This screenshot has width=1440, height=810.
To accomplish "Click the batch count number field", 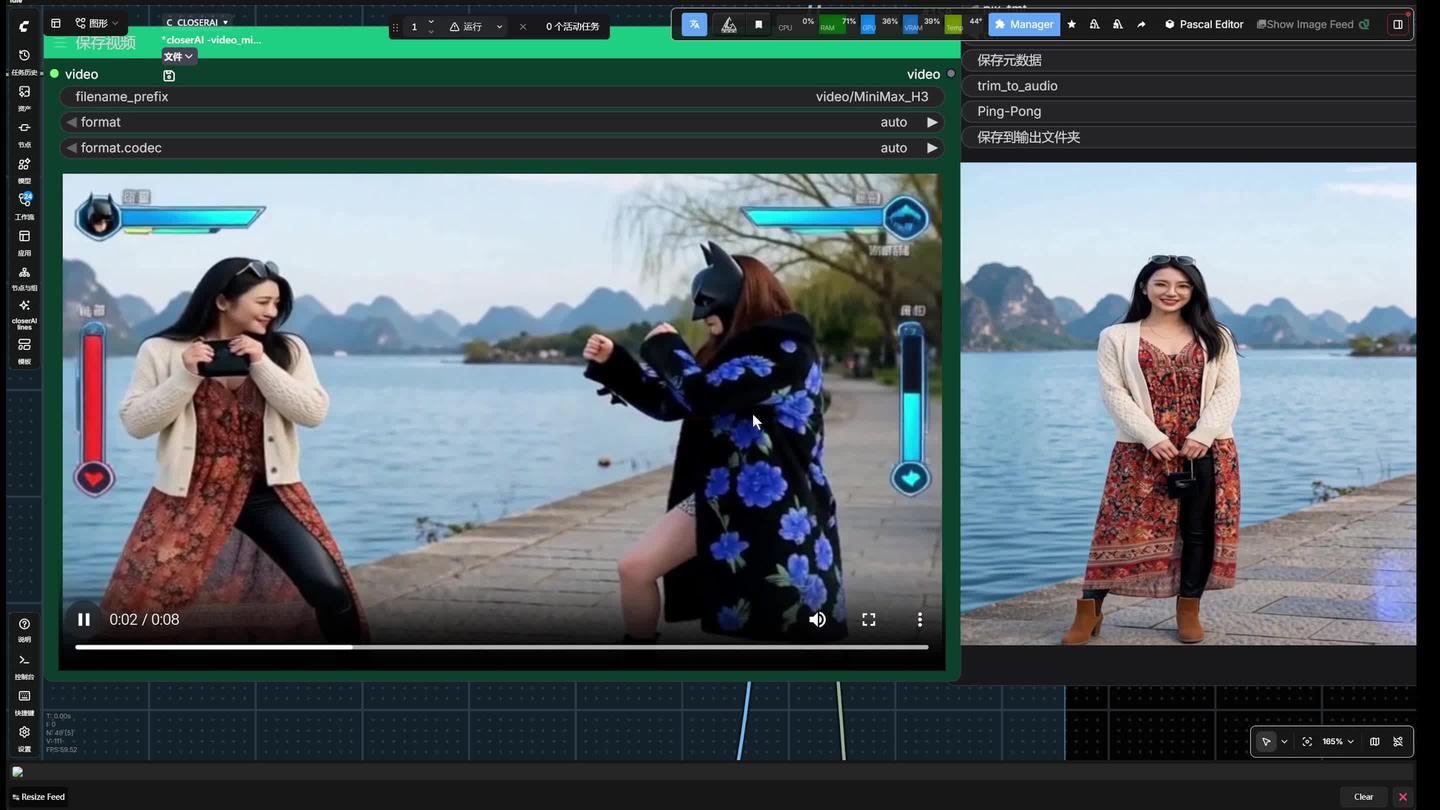I will [x=414, y=27].
